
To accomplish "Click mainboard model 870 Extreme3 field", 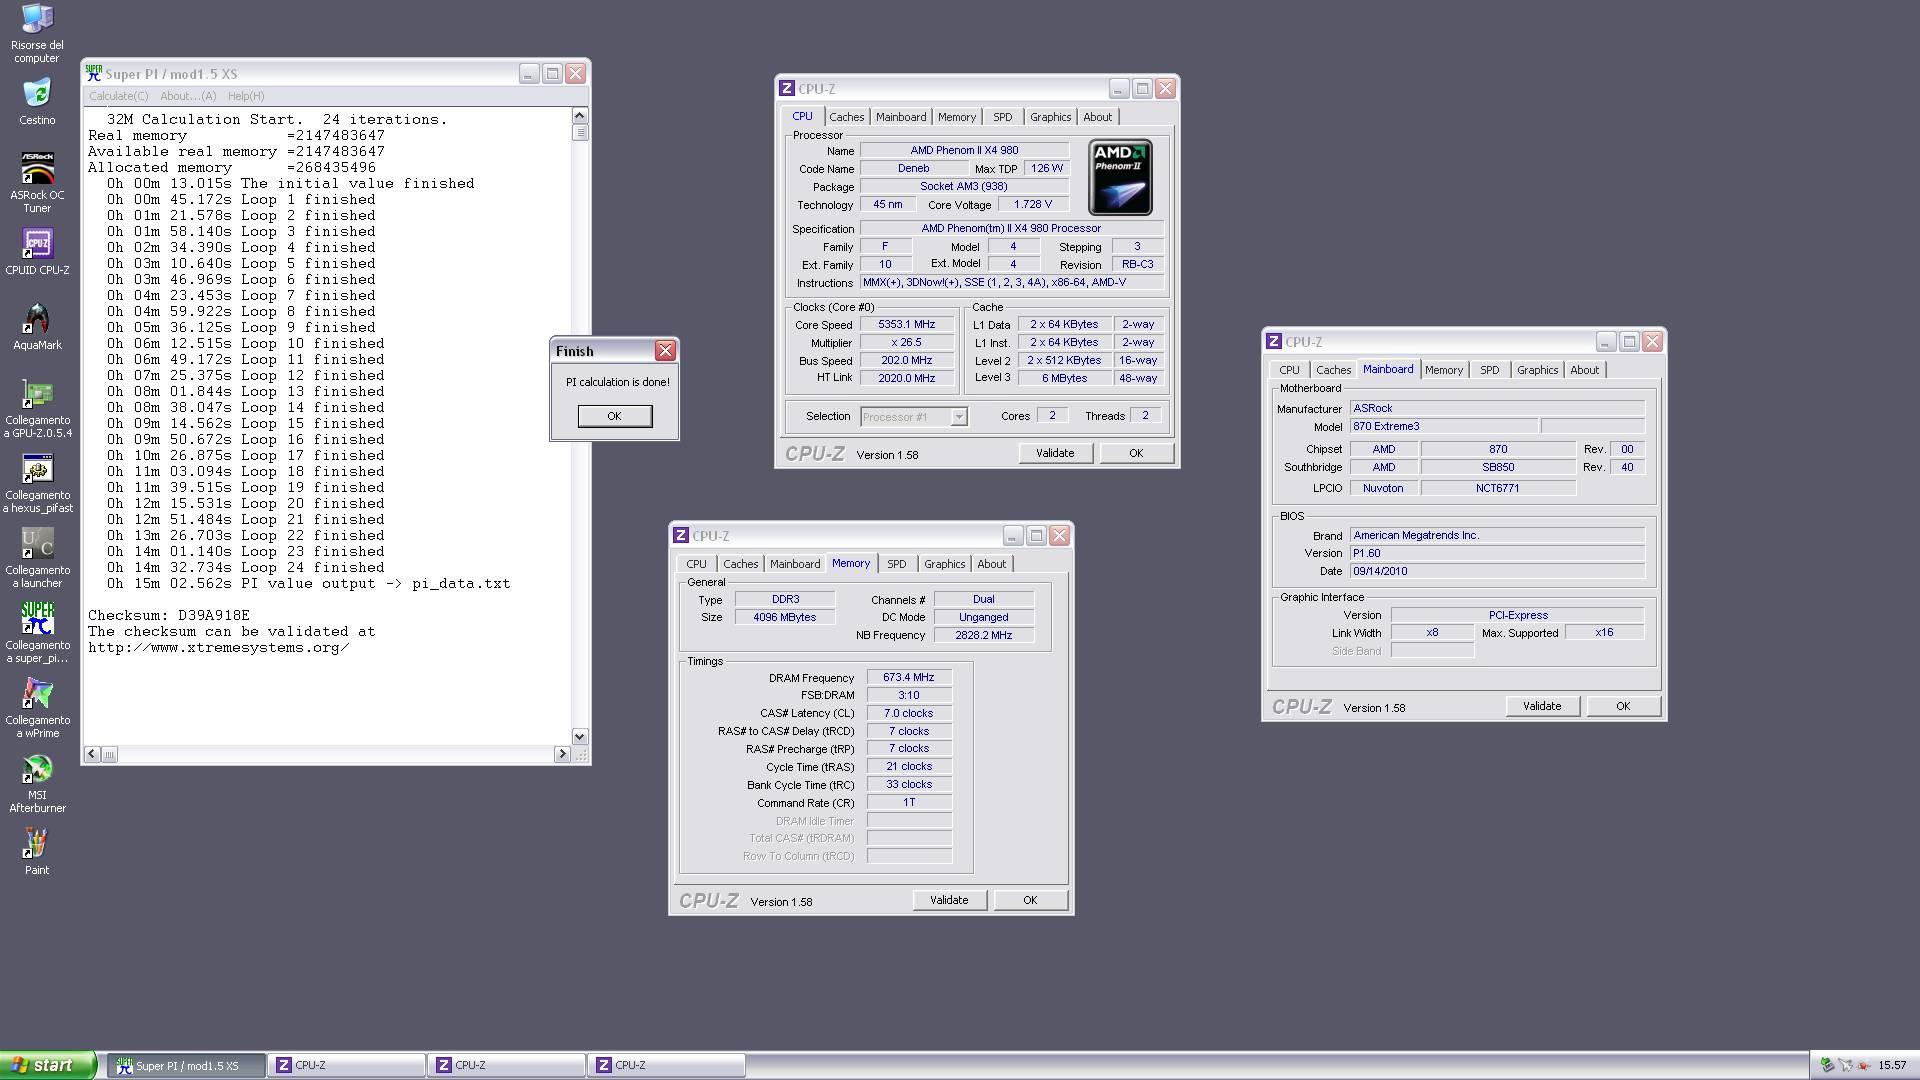I will (1443, 427).
